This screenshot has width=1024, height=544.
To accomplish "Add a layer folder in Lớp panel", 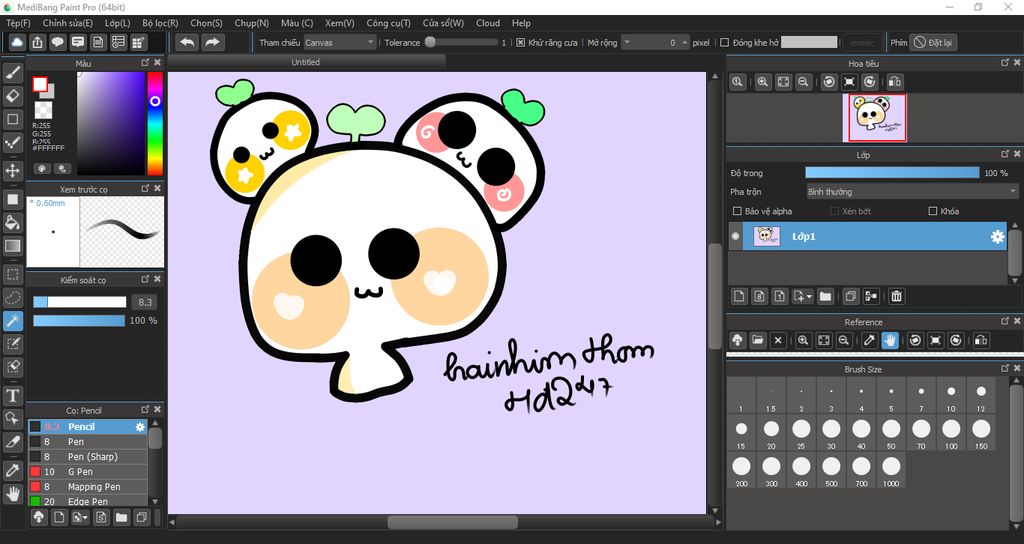I will (825, 296).
